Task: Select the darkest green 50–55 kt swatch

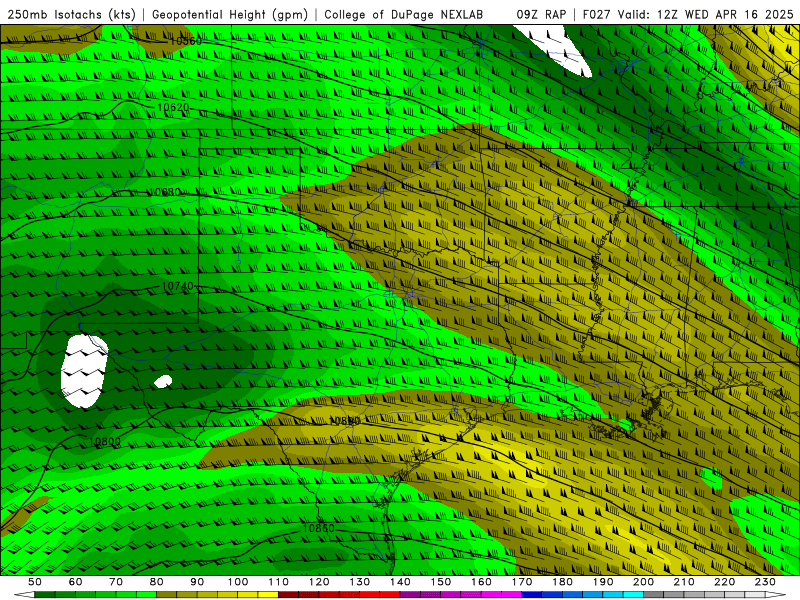Action: (x=45, y=595)
